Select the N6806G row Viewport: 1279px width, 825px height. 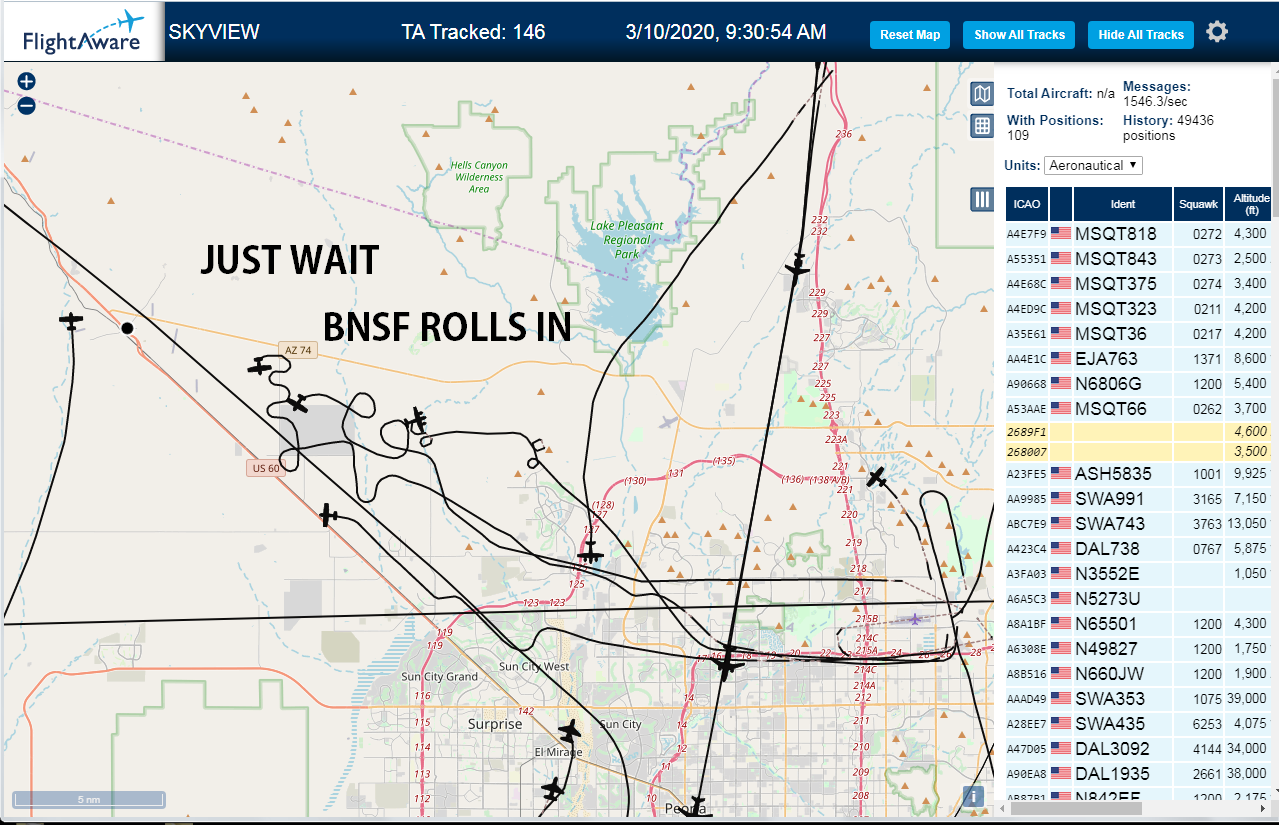(1139, 384)
